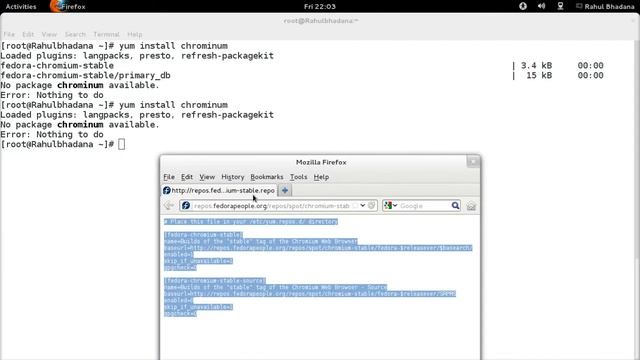The height and width of the screenshot is (360, 640).
Task: Open Firefox History menu
Action: coord(233,177)
